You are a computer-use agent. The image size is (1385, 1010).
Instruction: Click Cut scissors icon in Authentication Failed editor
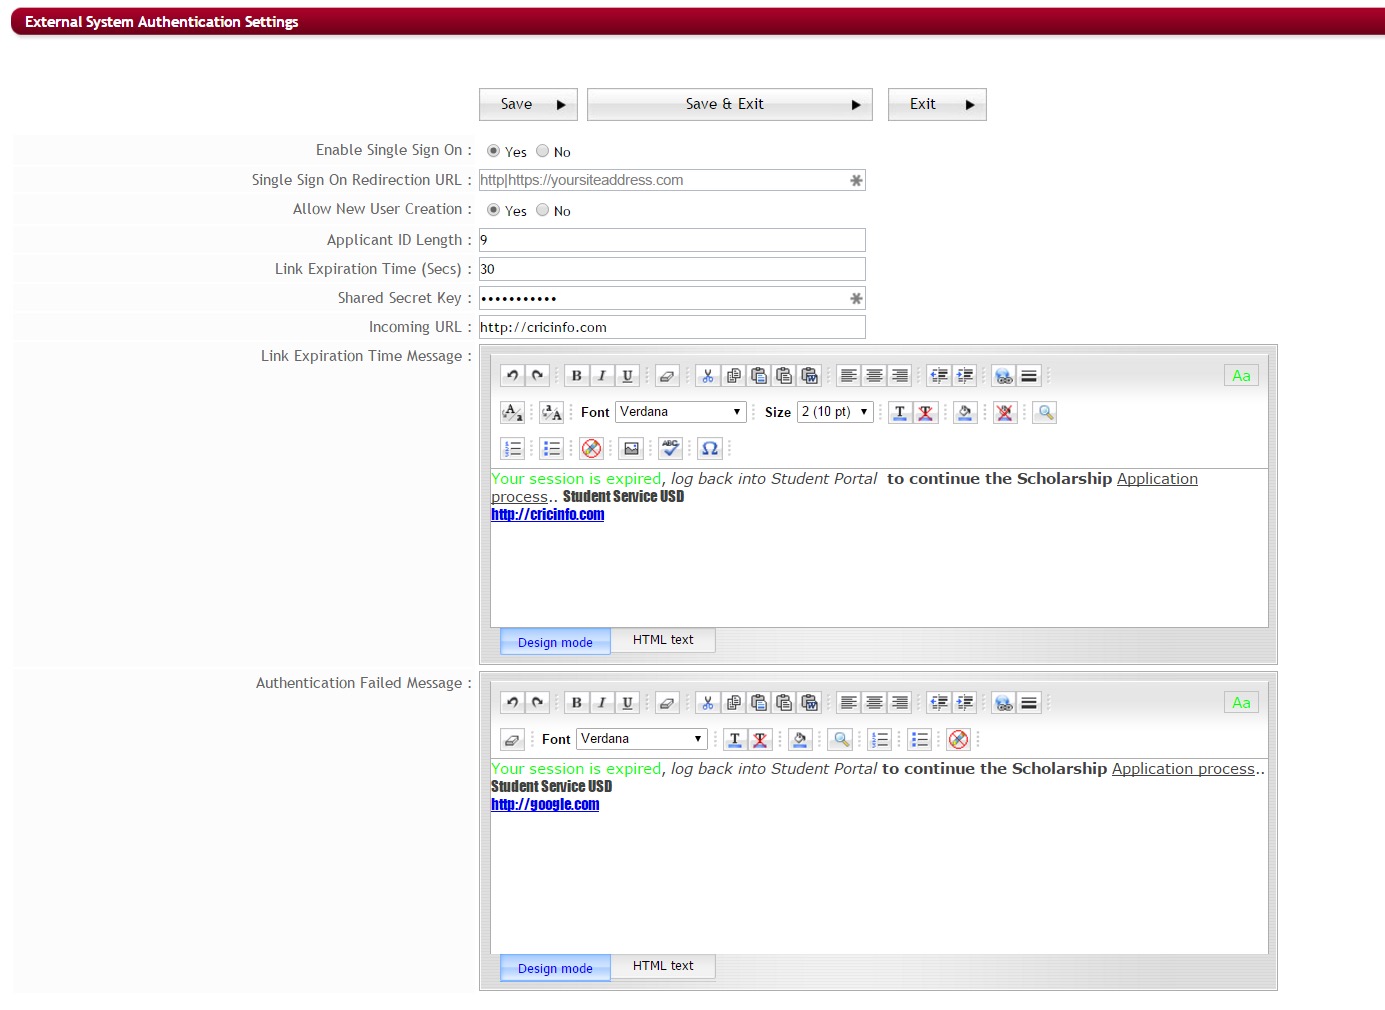708,703
